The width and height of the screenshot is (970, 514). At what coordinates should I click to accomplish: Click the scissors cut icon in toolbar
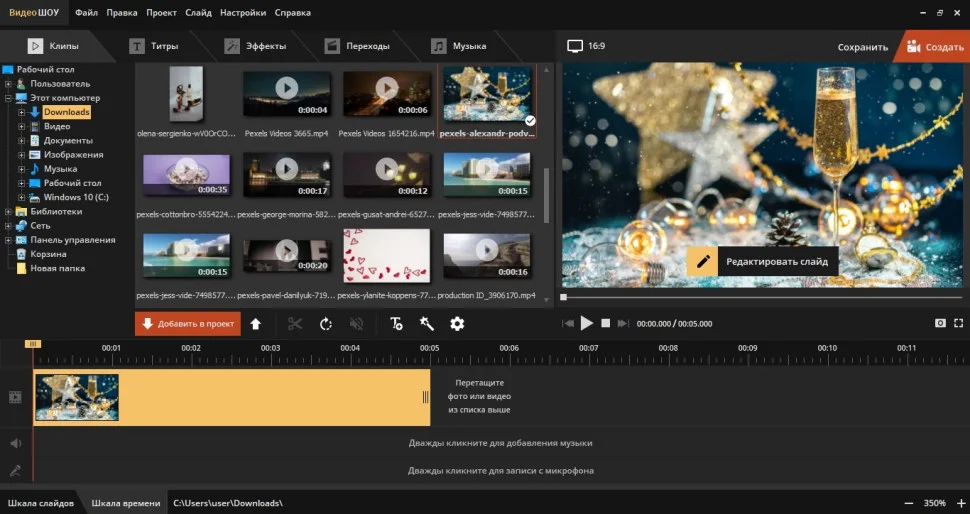point(295,324)
